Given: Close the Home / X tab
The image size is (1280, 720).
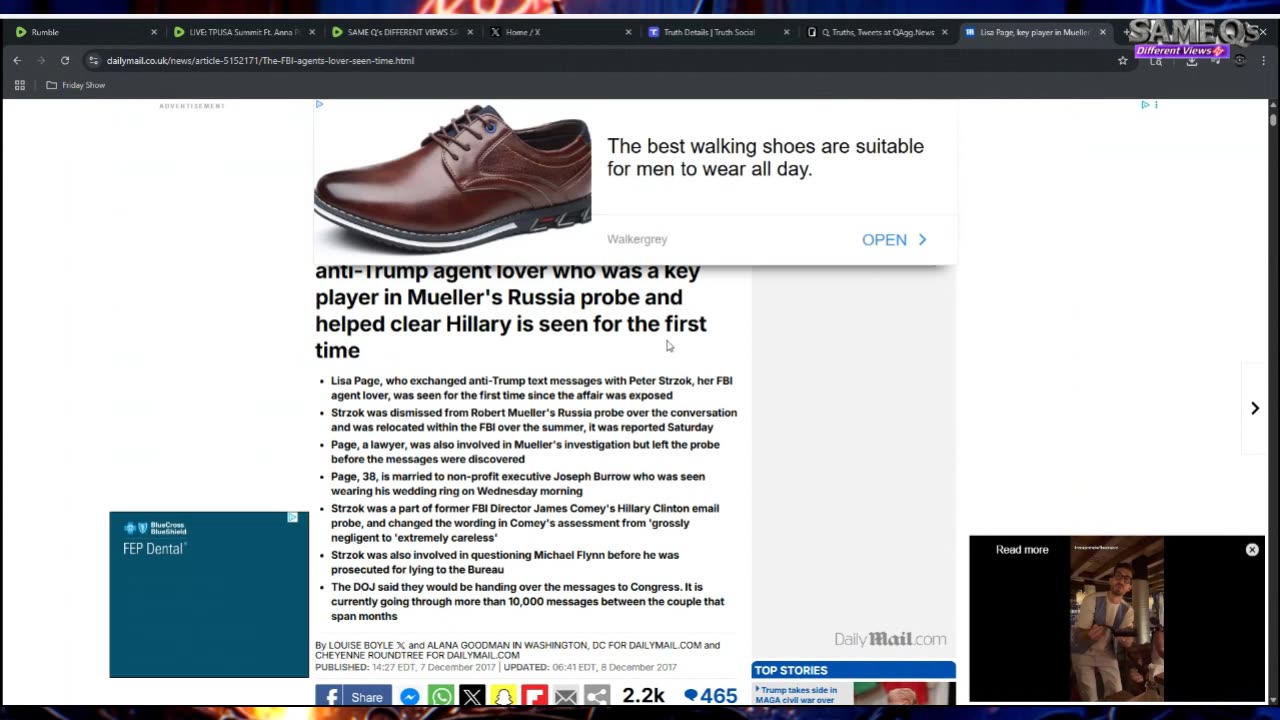Looking at the screenshot, I should pyautogui.click(x=628, y=32).
